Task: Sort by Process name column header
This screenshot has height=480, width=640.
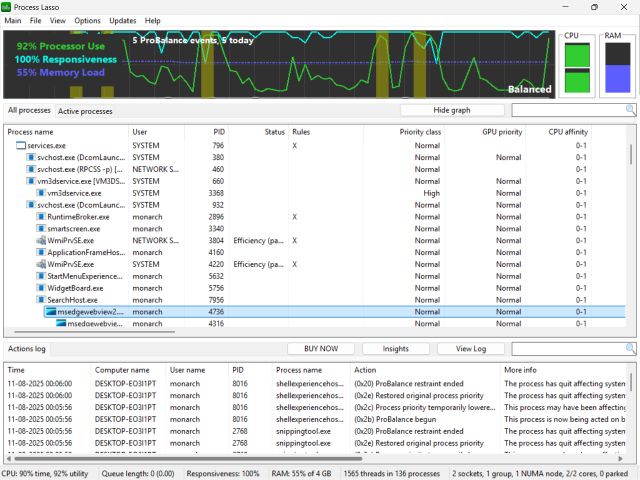Action: coord(66,132)
